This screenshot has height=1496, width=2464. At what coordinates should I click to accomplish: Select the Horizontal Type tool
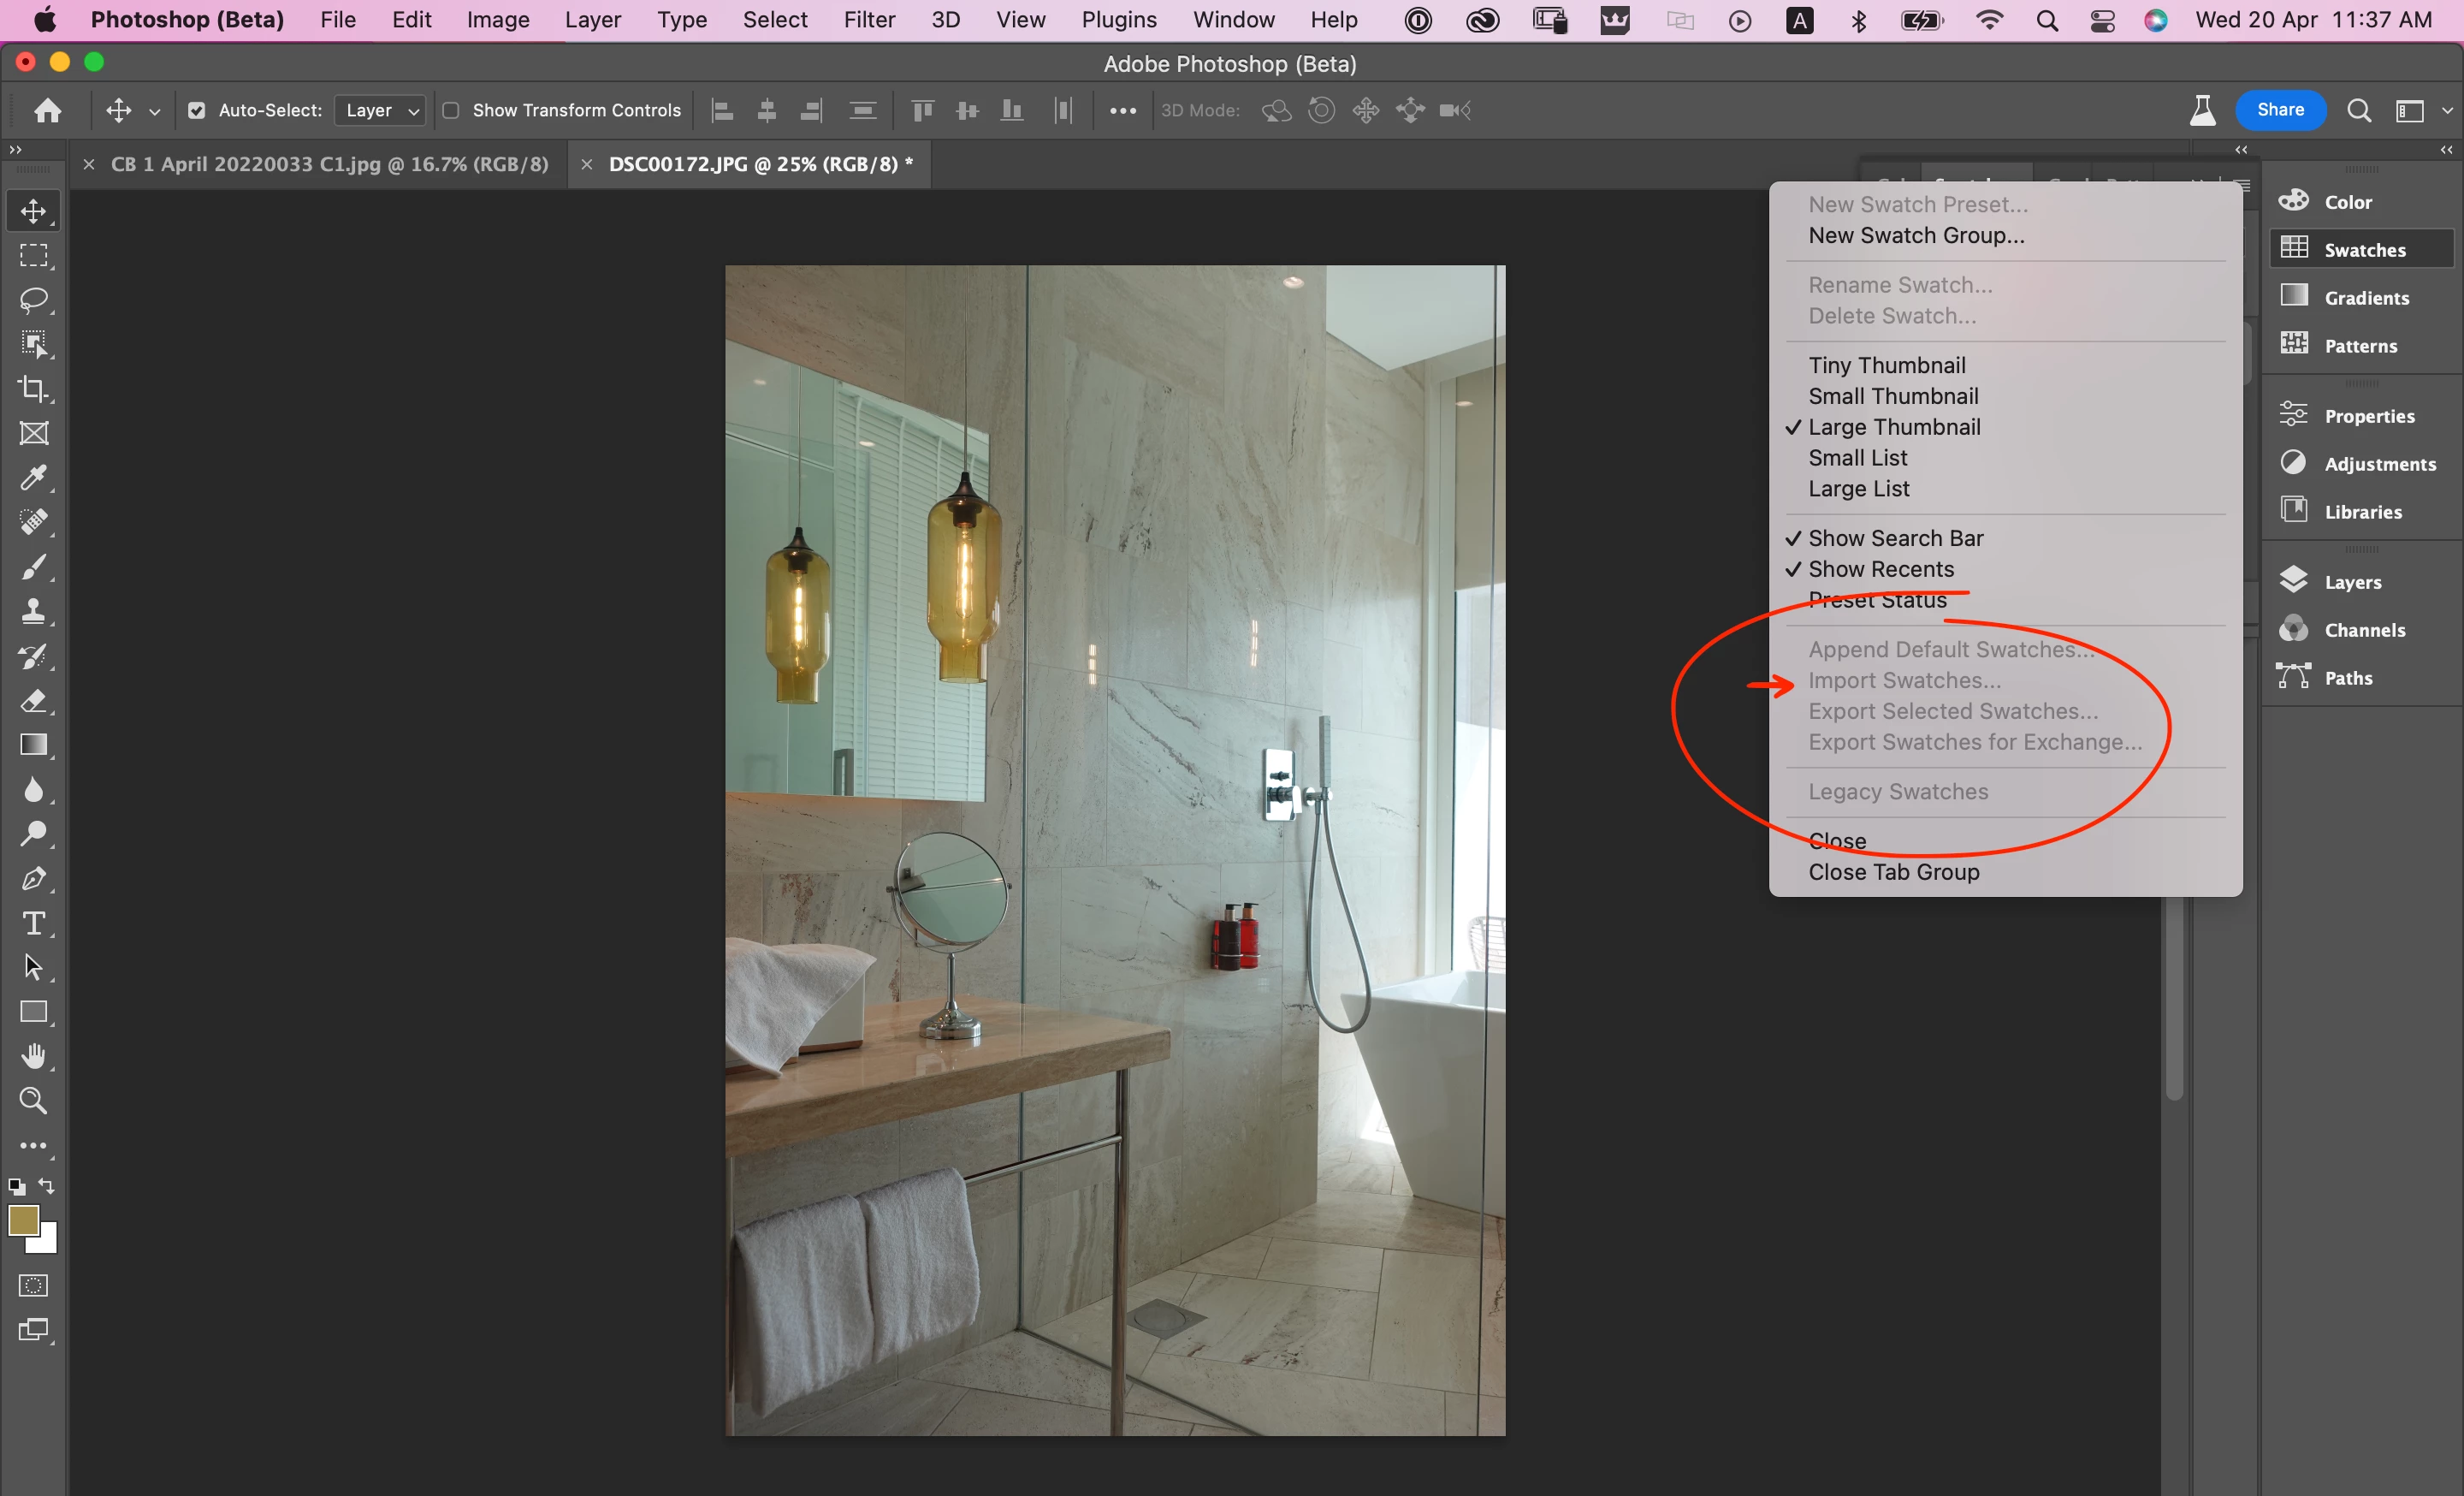tap(33, 923)
